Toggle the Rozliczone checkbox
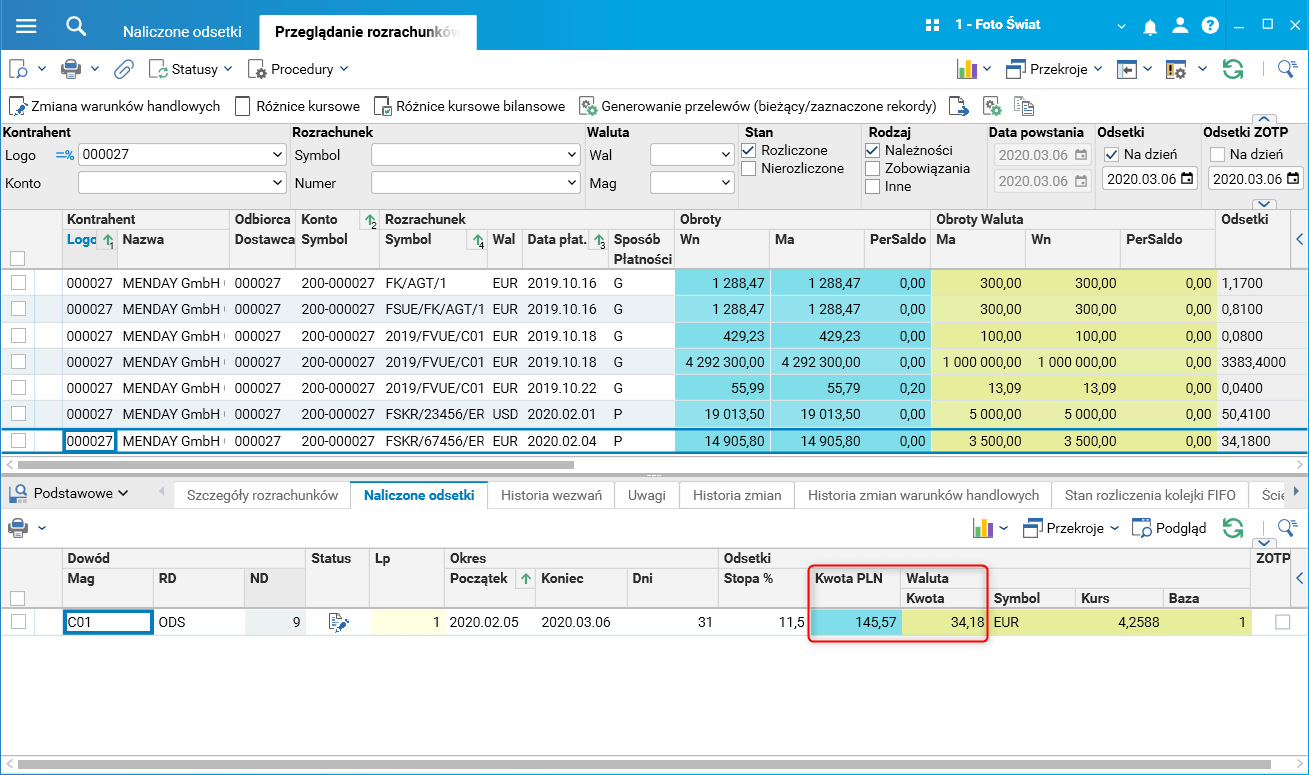 tap(749, 150)
